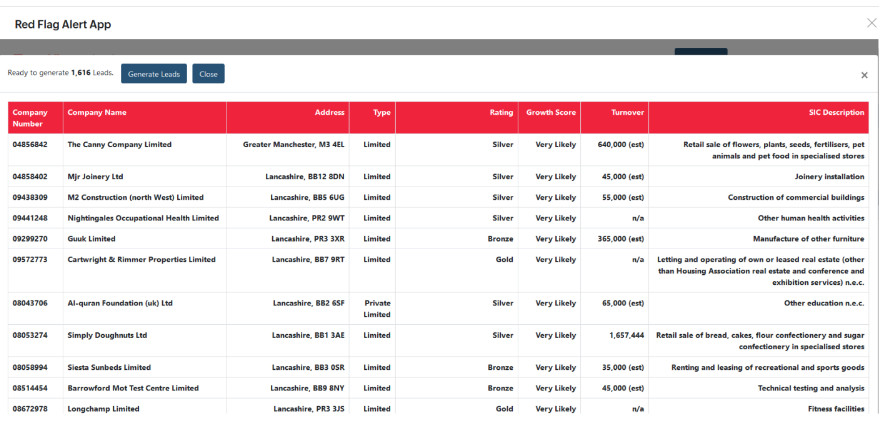Click address Lancashire, PR3 3XR
This screenshot has height=423, width=881.
point(308,239)
